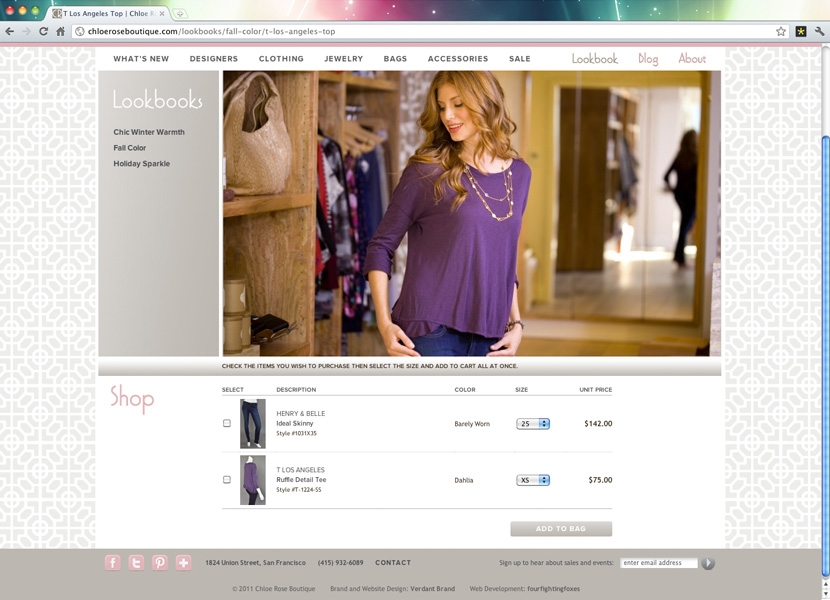Click the HENRY & BELLE brand text
Viewport: 830px width, 600px height.
coord(301,413)
